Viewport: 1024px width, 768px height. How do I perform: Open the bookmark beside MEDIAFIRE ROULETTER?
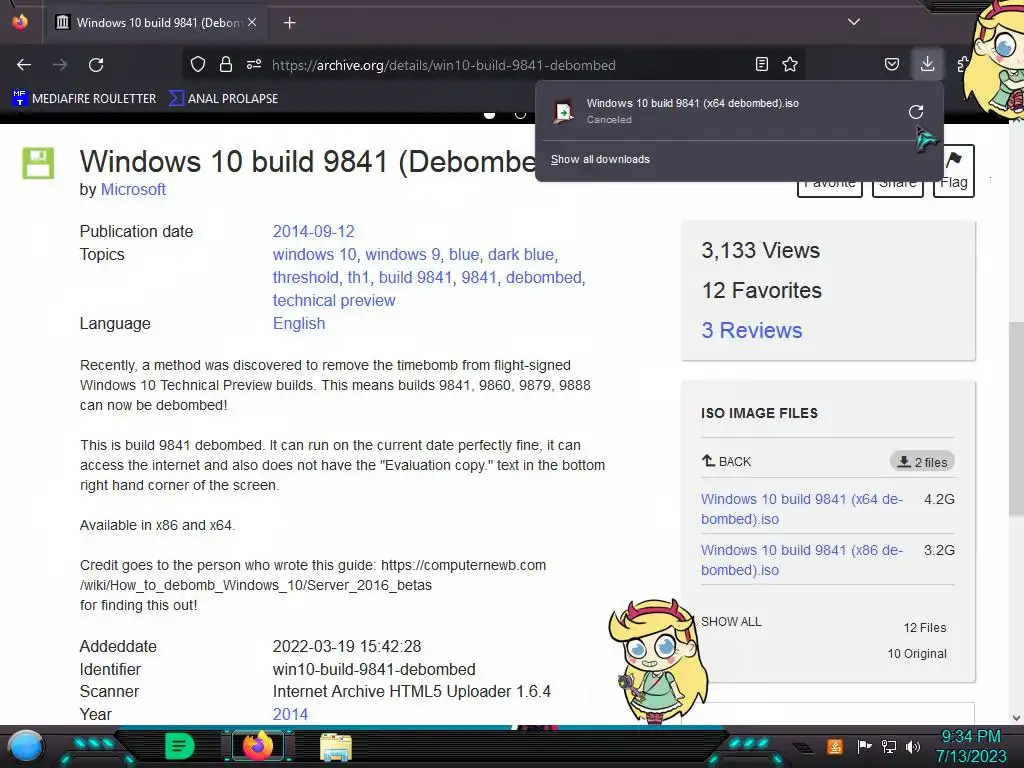(223, 99)
